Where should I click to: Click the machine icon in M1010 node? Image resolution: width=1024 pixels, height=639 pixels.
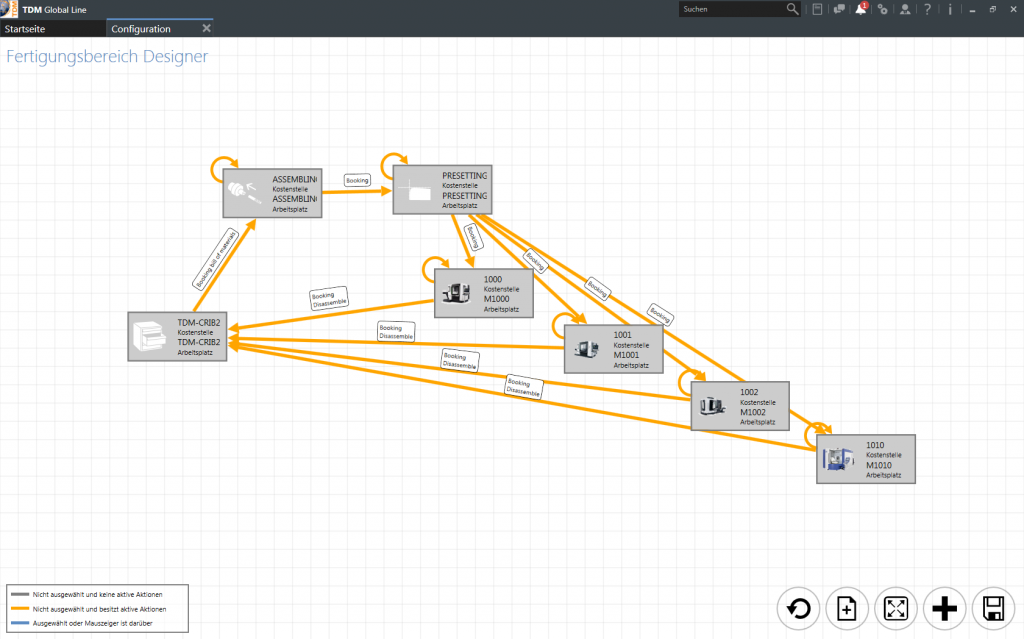(839, 459)
